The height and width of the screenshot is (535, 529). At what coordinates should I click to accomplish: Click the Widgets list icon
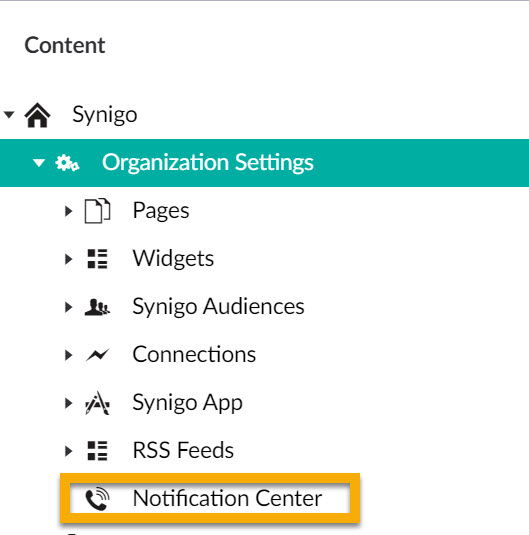97,259
